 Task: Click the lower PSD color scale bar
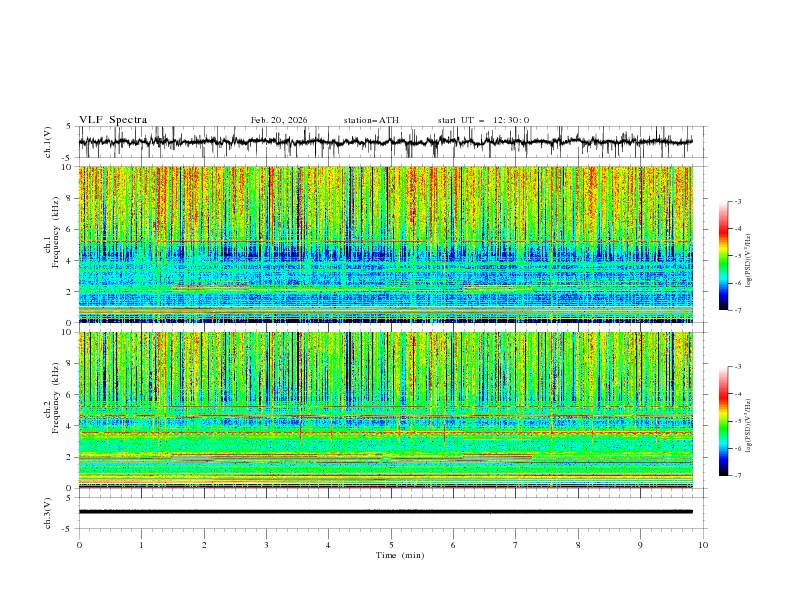pyautogui.click(x=723, y=421)
